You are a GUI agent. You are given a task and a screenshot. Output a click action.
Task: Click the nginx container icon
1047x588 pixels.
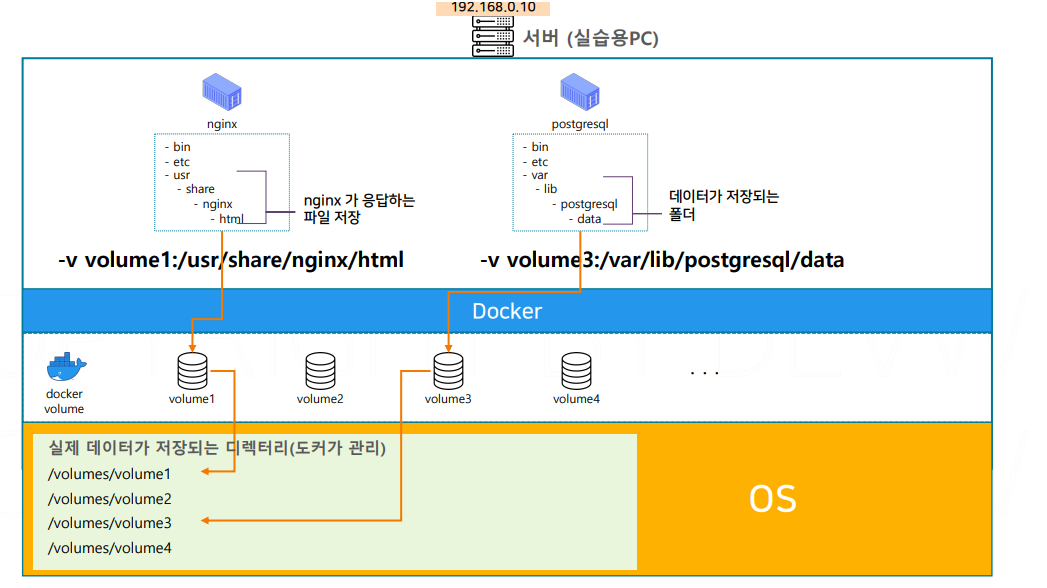(222, 92)
